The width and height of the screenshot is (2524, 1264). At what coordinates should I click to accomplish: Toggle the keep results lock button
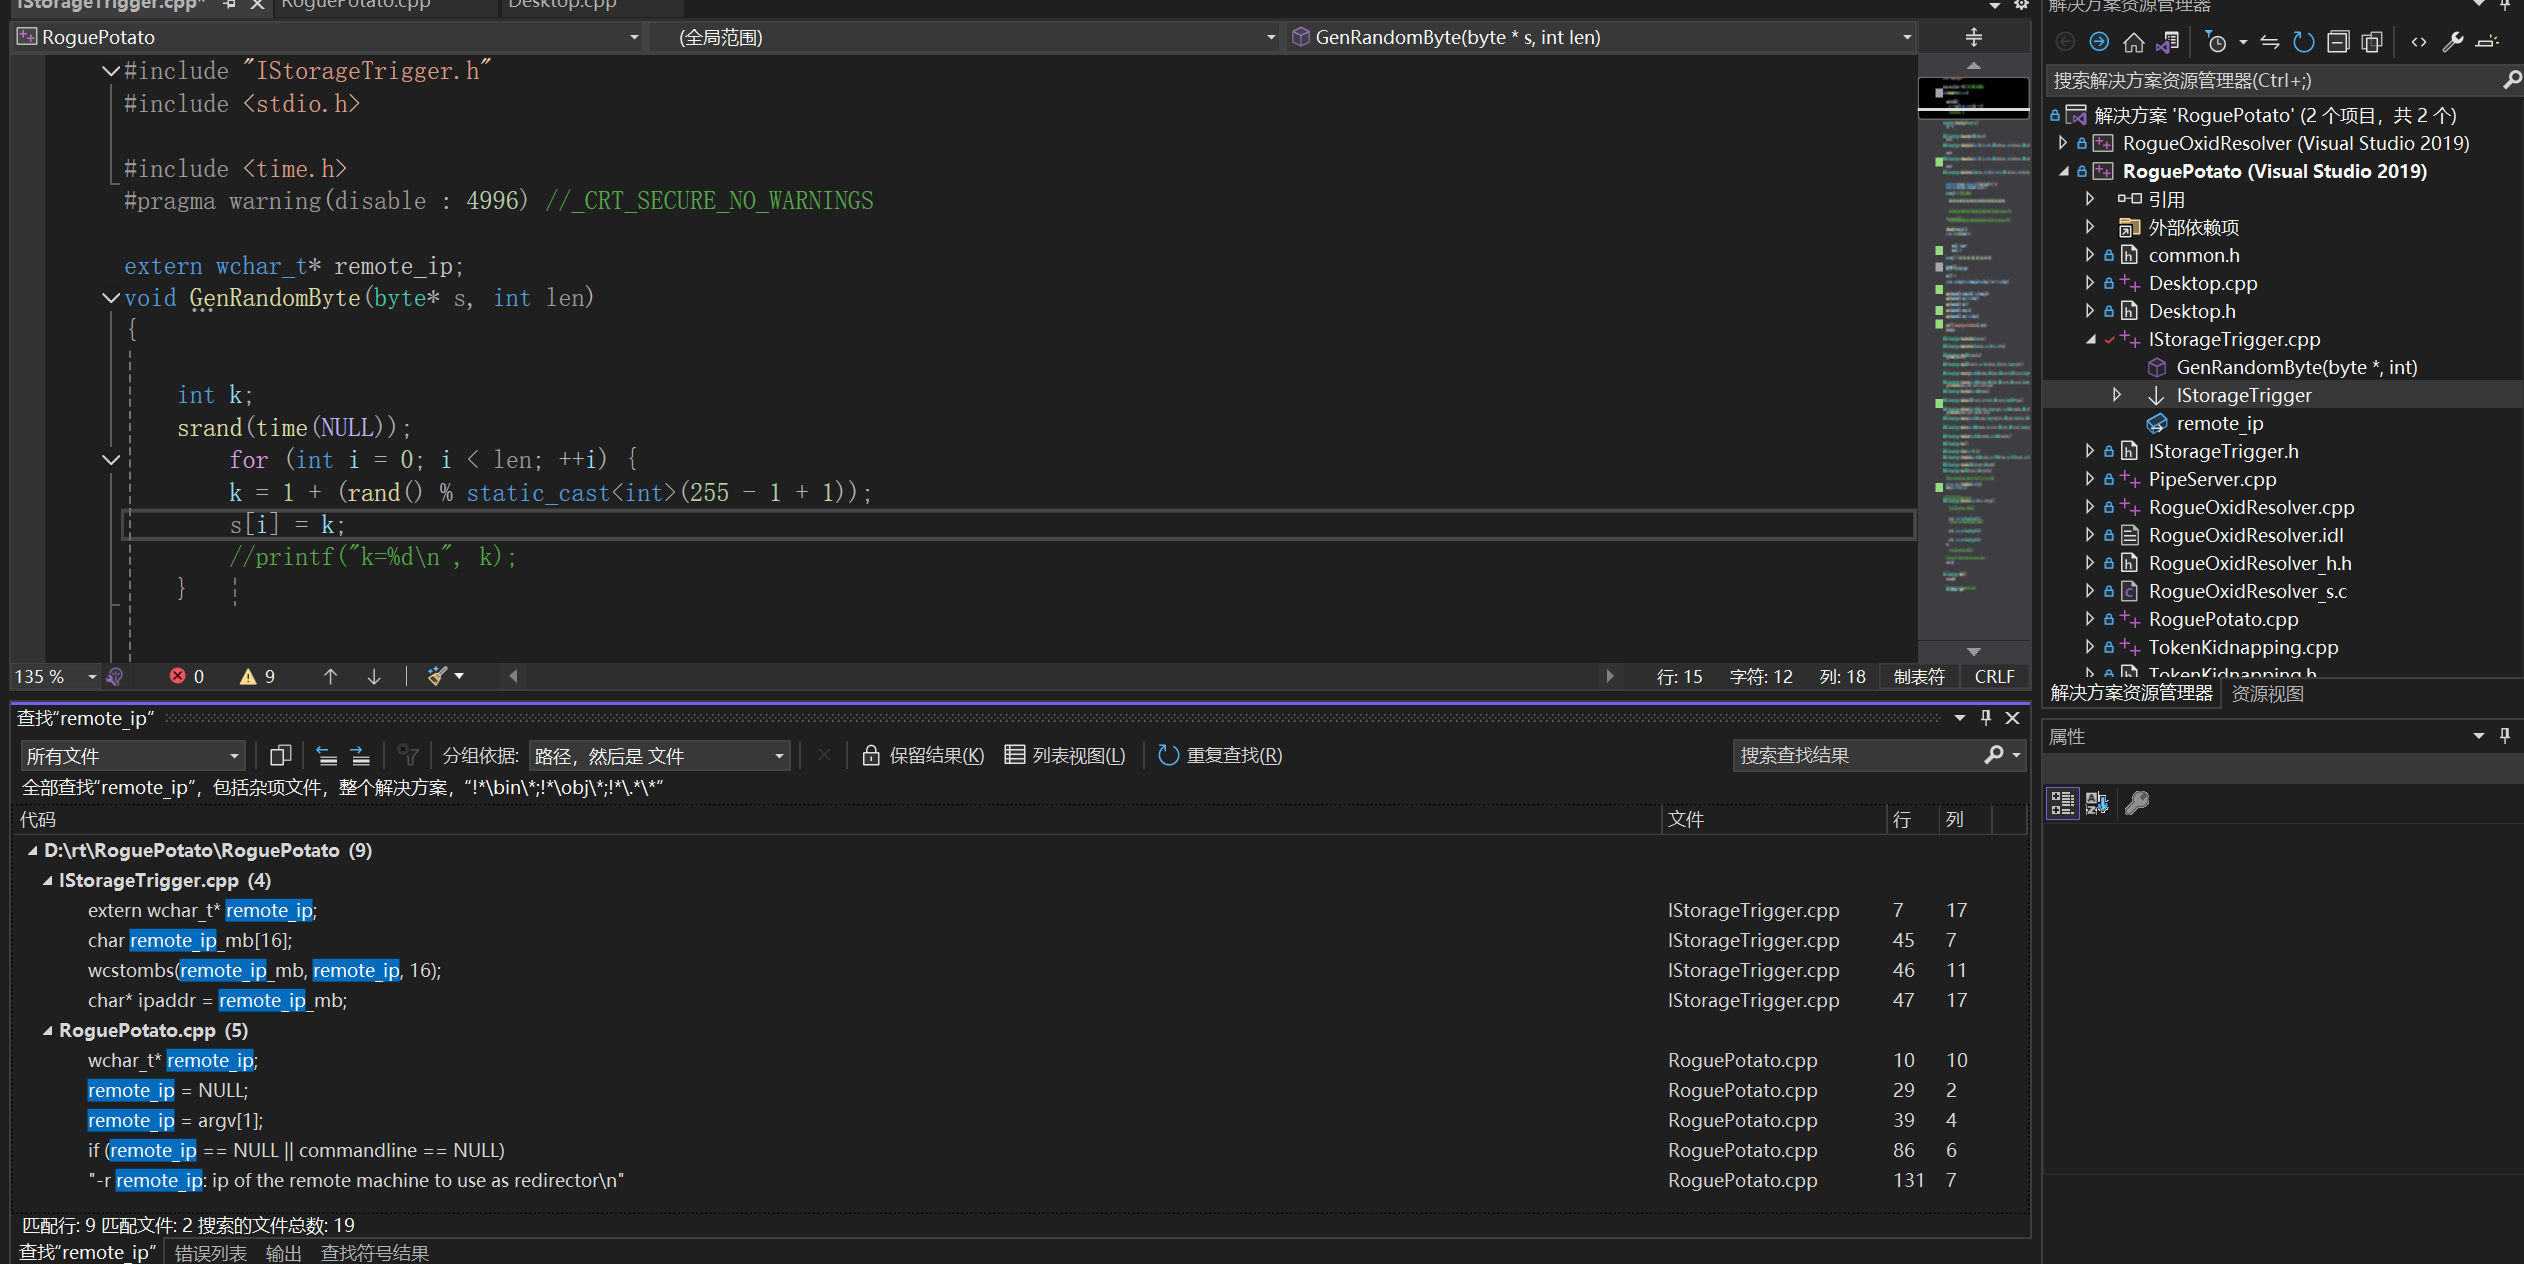click(923, 755)
